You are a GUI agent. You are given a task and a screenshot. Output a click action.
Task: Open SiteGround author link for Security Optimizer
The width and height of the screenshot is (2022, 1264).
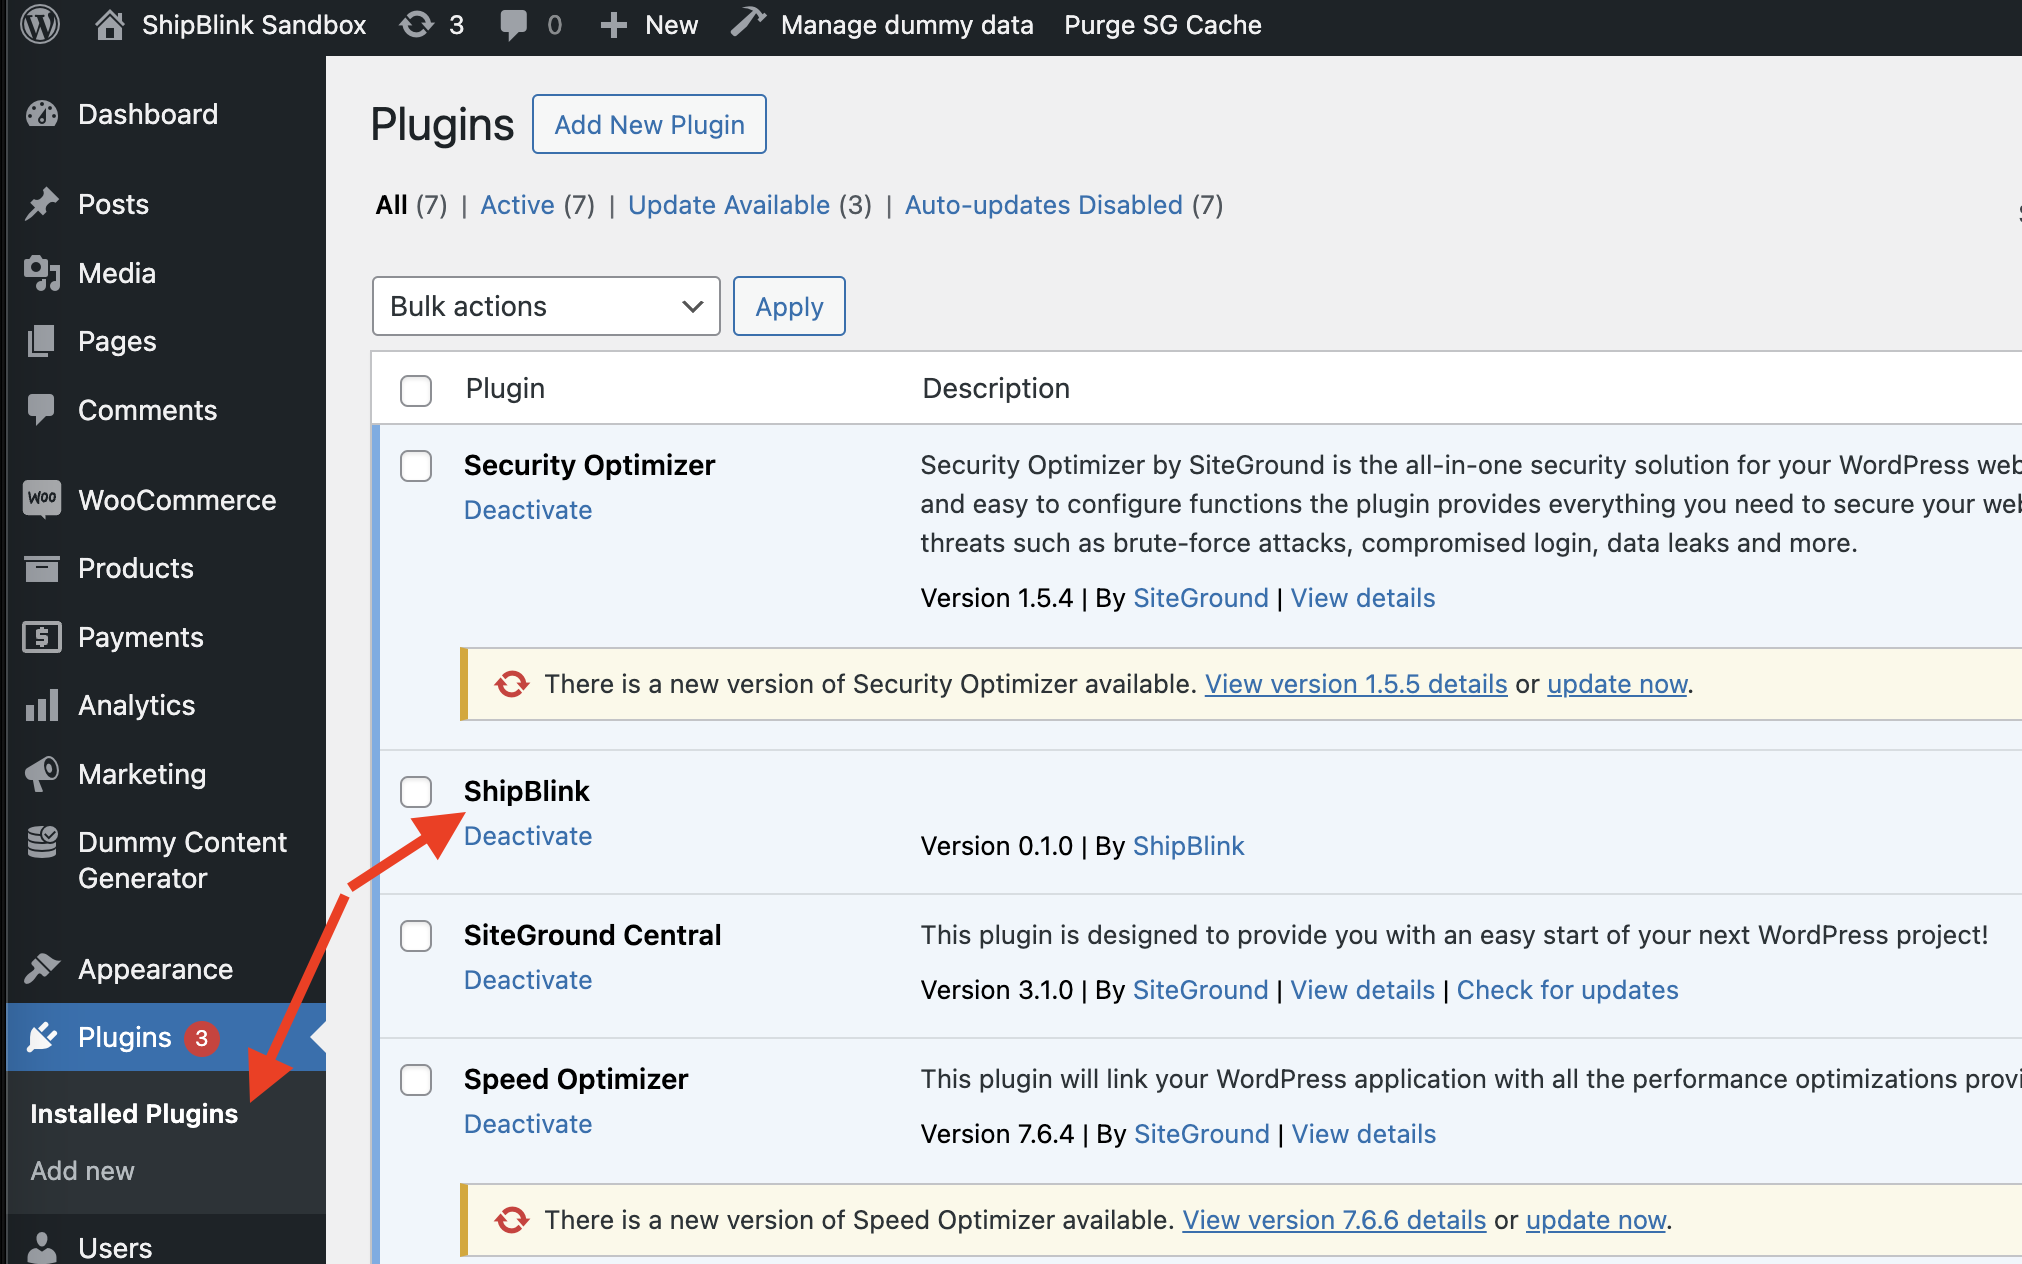(x=1200, y=598)
